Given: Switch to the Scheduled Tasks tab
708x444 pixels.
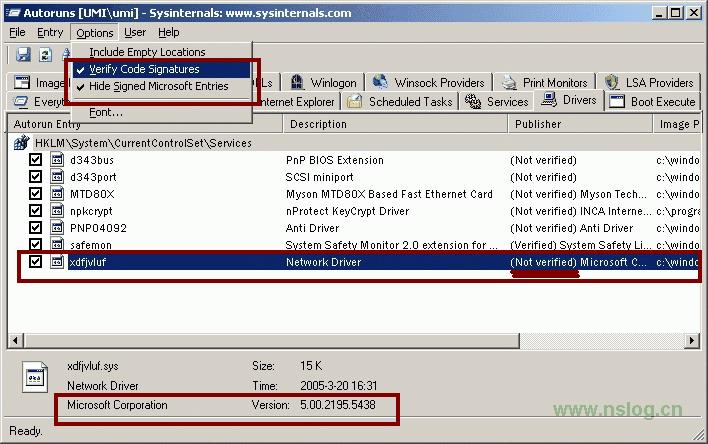Looking at the screenshot, I should point(400,102).
